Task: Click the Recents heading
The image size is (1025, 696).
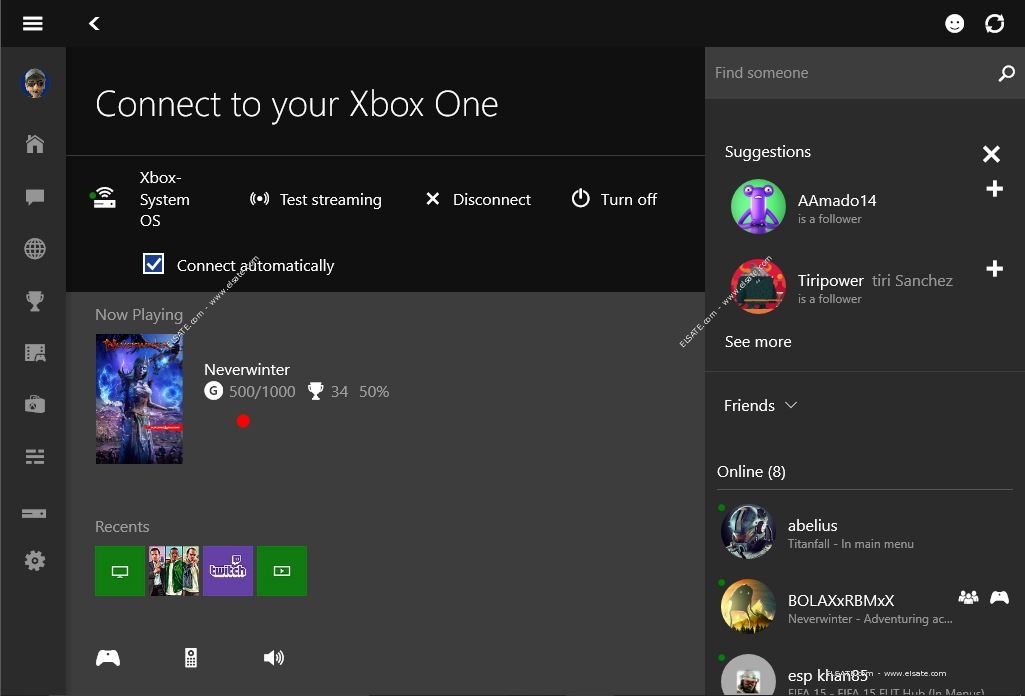Action: point(122,527)
